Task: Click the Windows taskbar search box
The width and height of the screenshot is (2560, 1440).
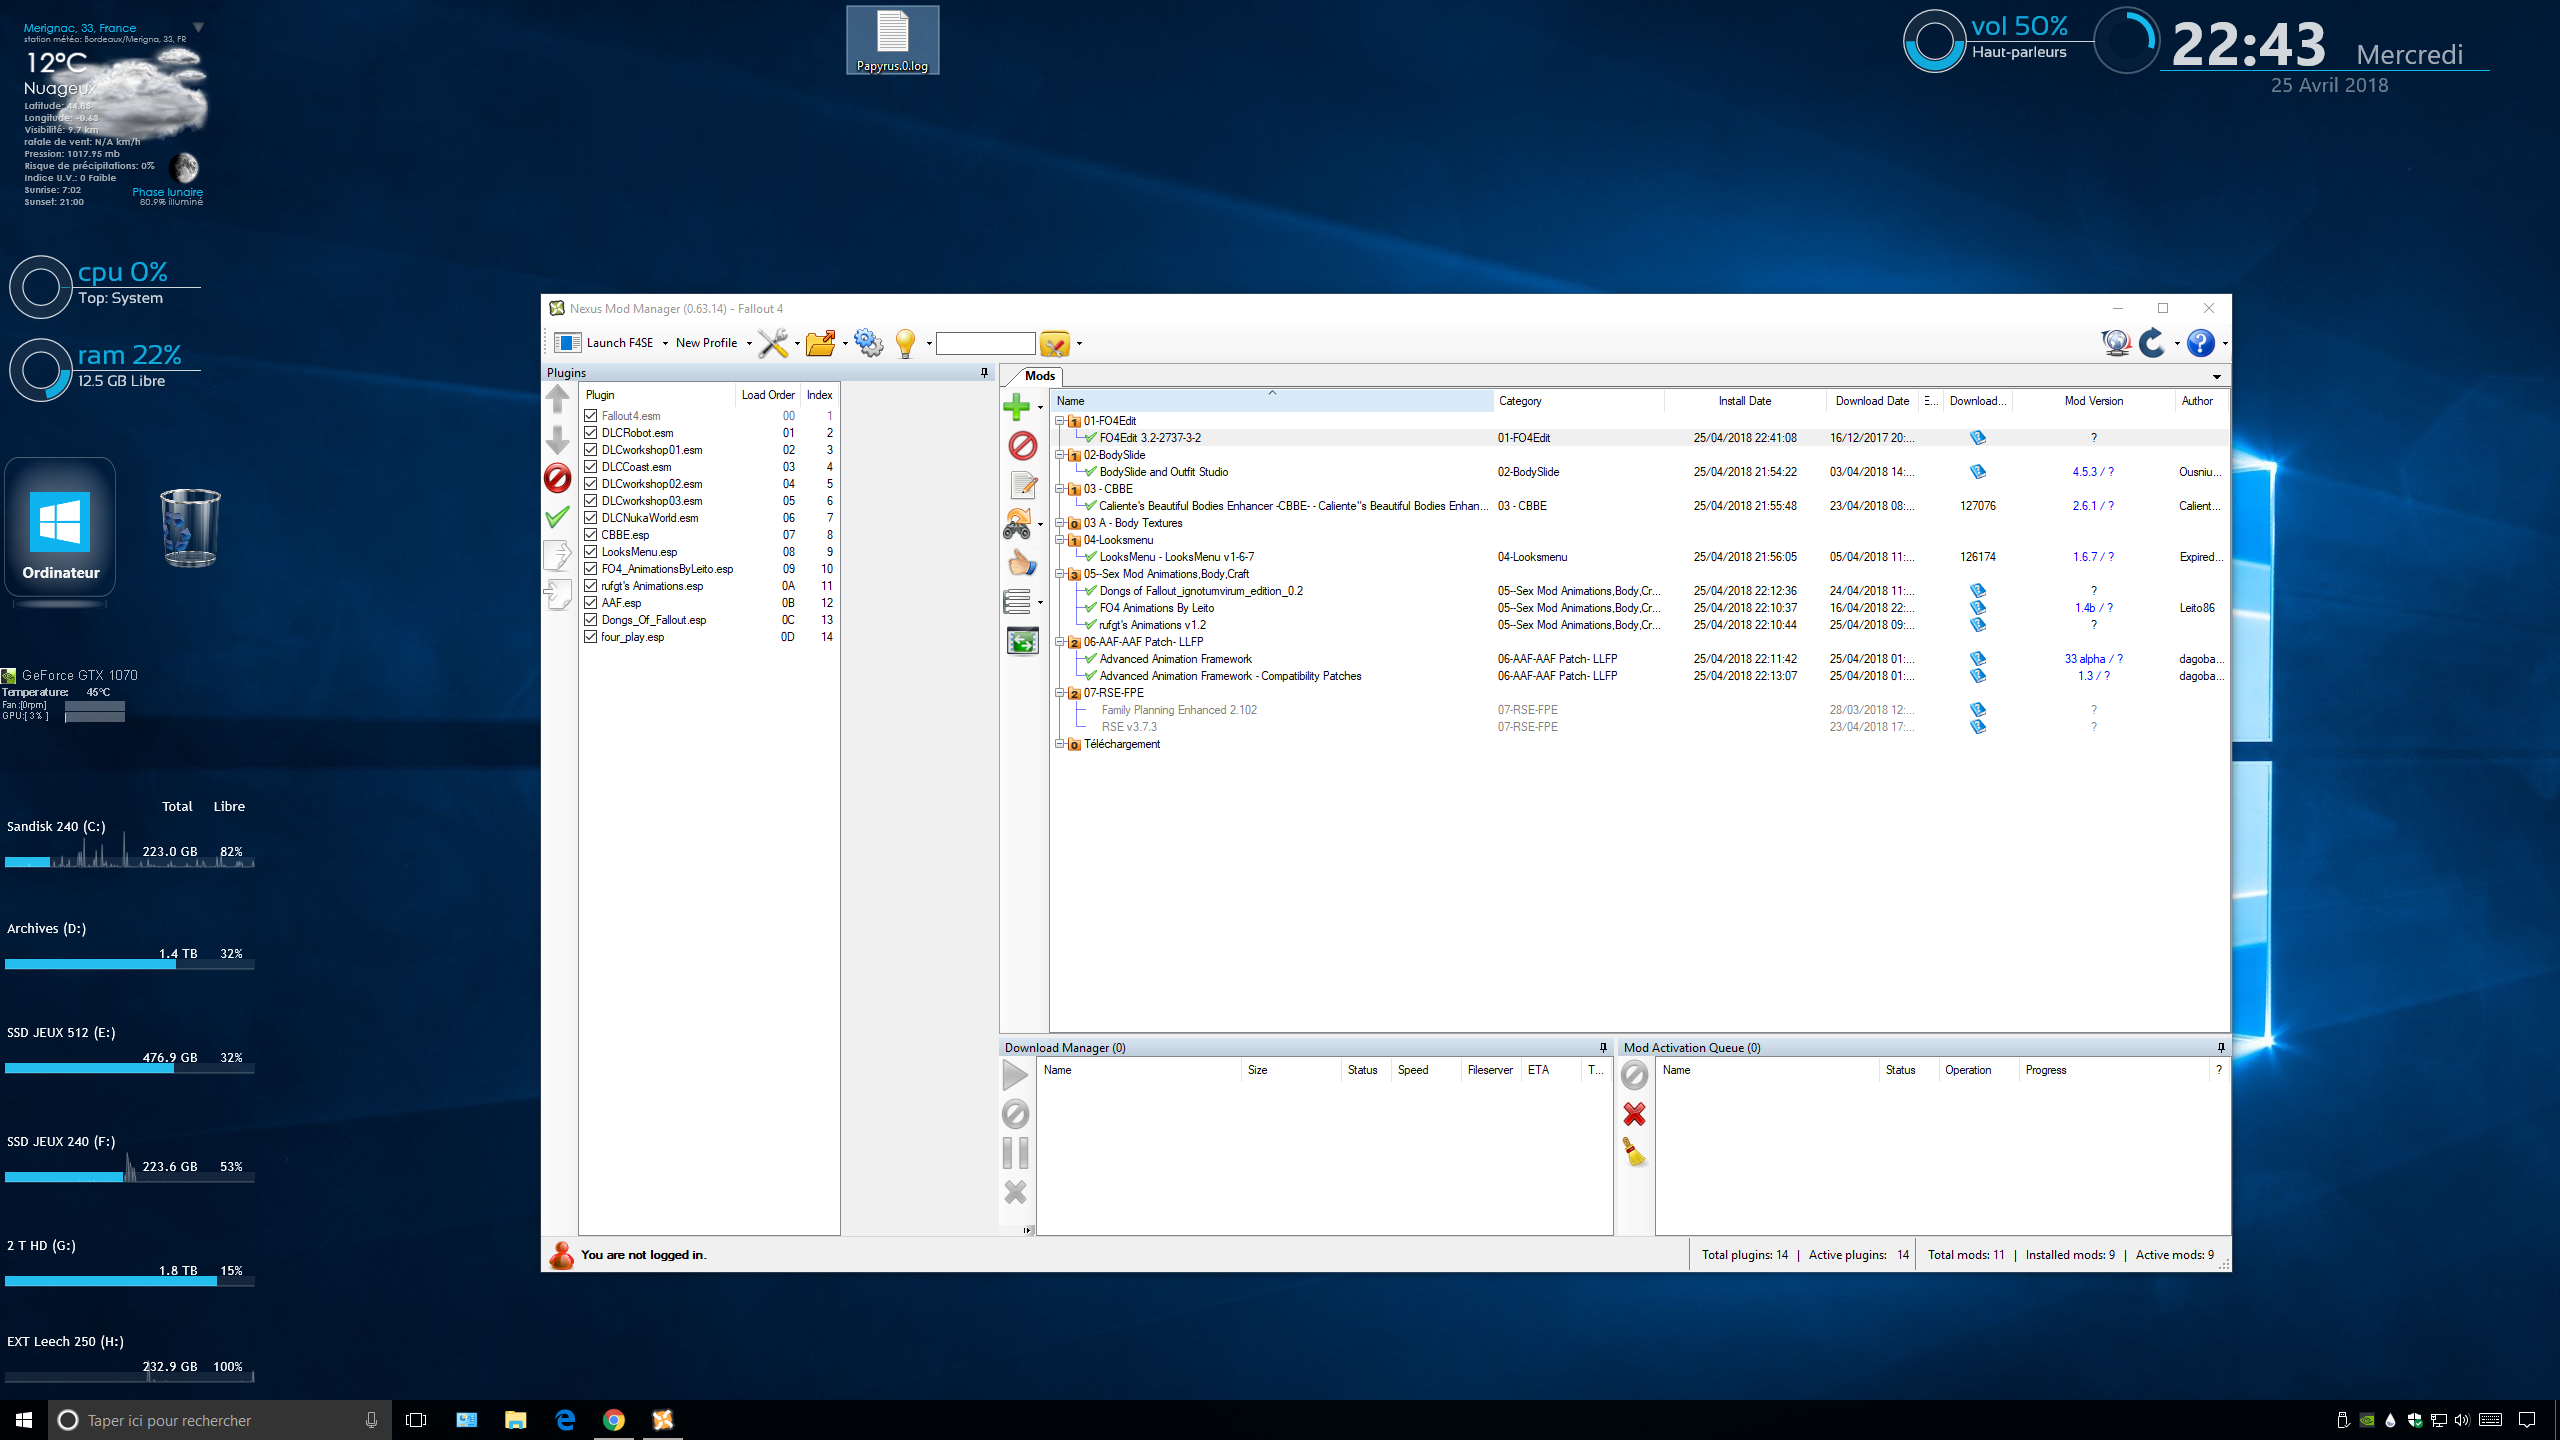Action: pos(220,1420)
